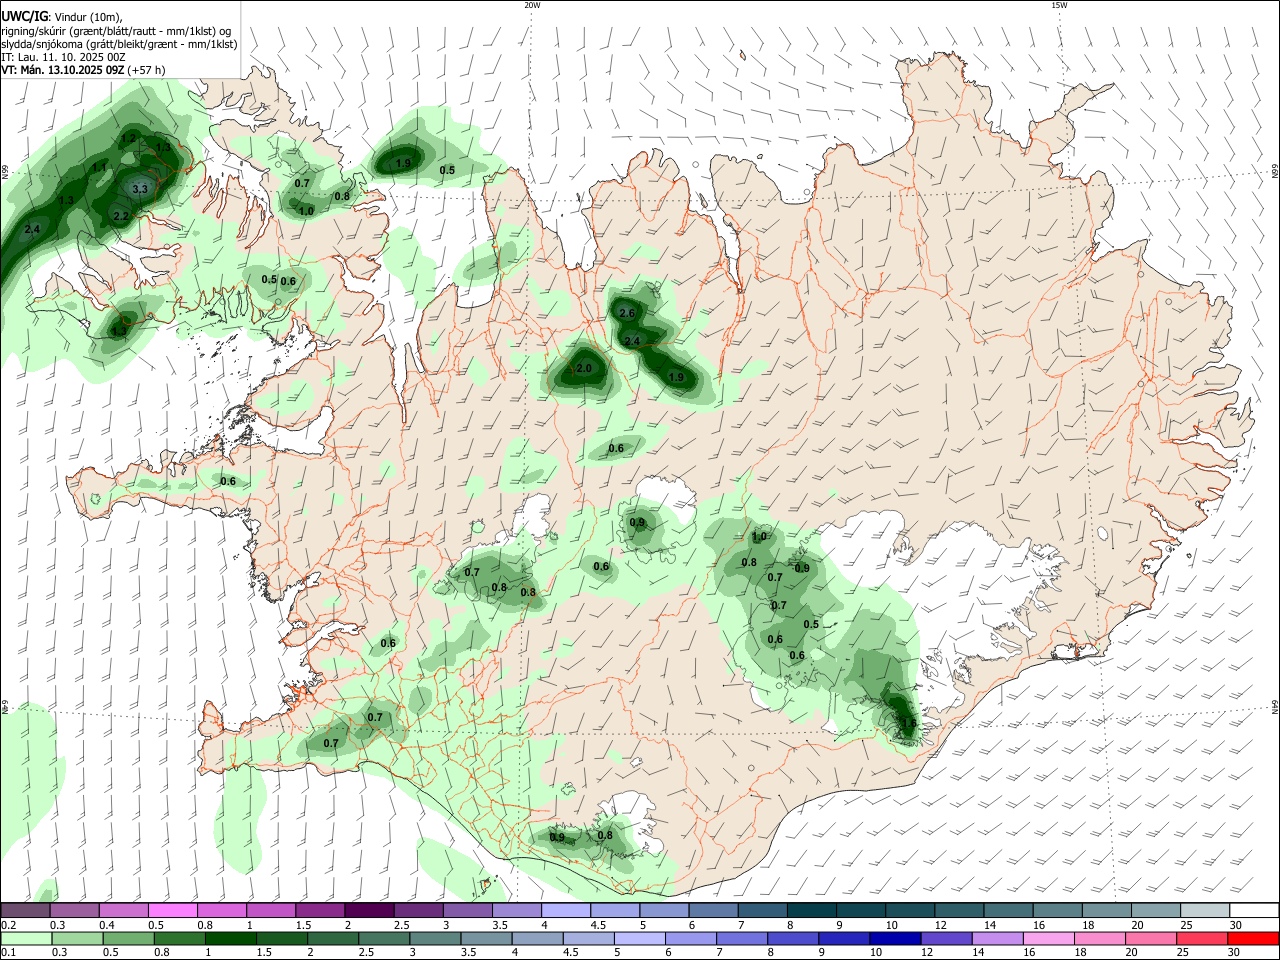1280x960 pixels.
Task: Click the 1.2 precipitation value on the map
Action: pos(128,138)
